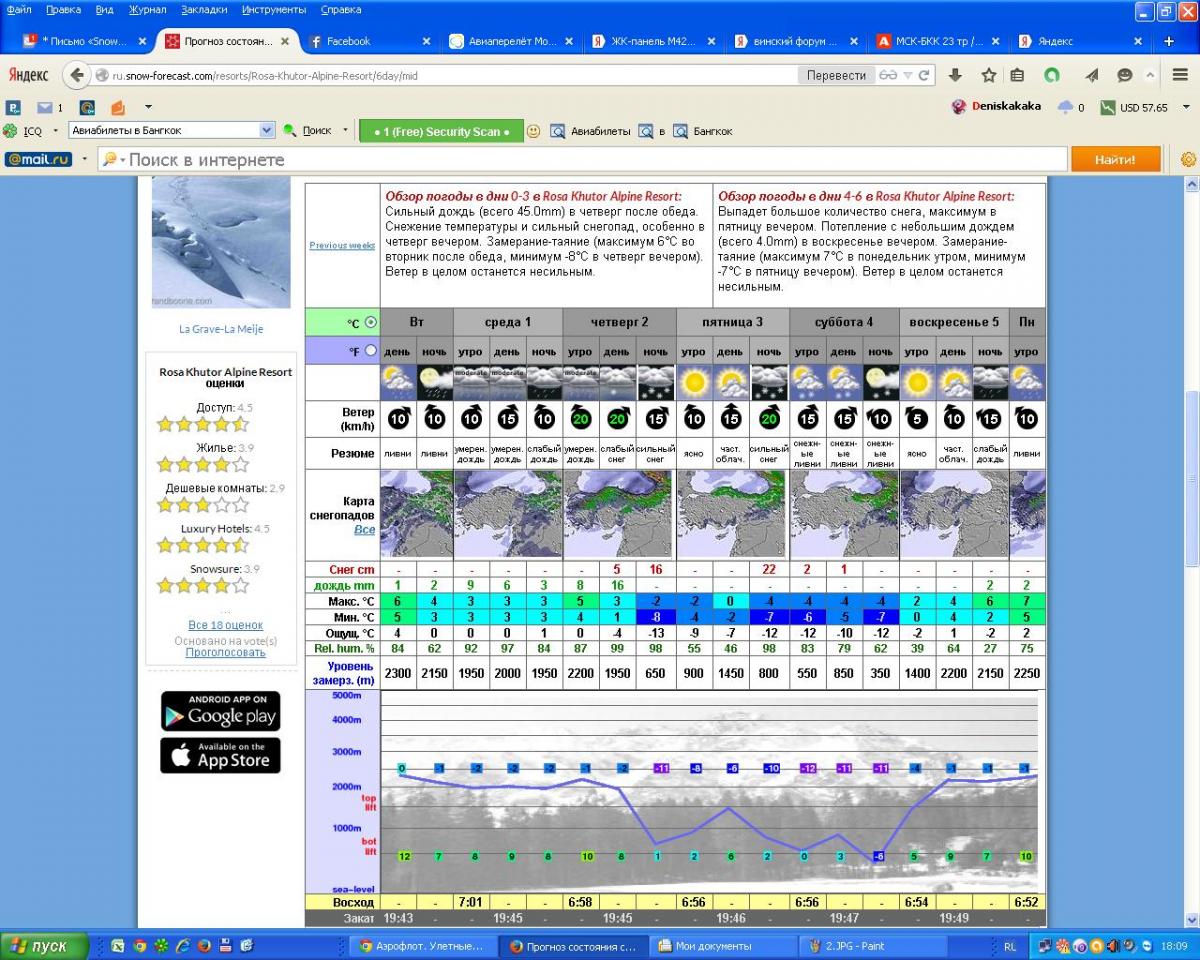Click the reader-view glasses icon in the address bar

coord(888,75)
